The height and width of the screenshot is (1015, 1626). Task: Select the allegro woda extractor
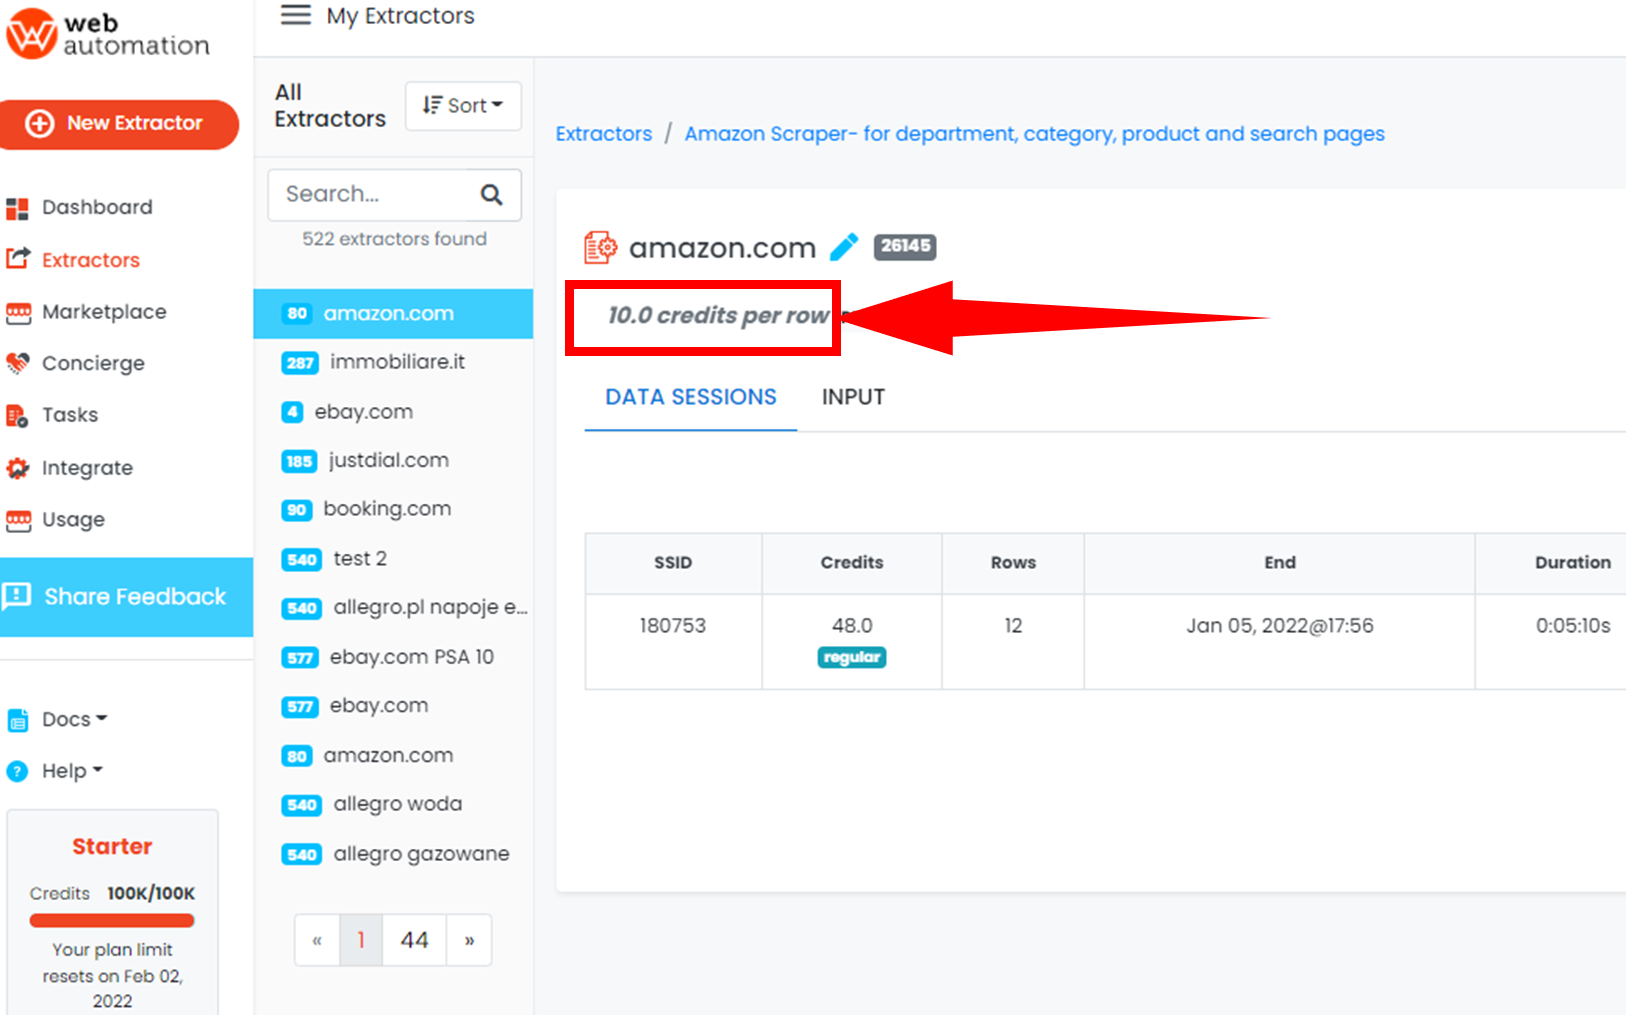[397, 804]
